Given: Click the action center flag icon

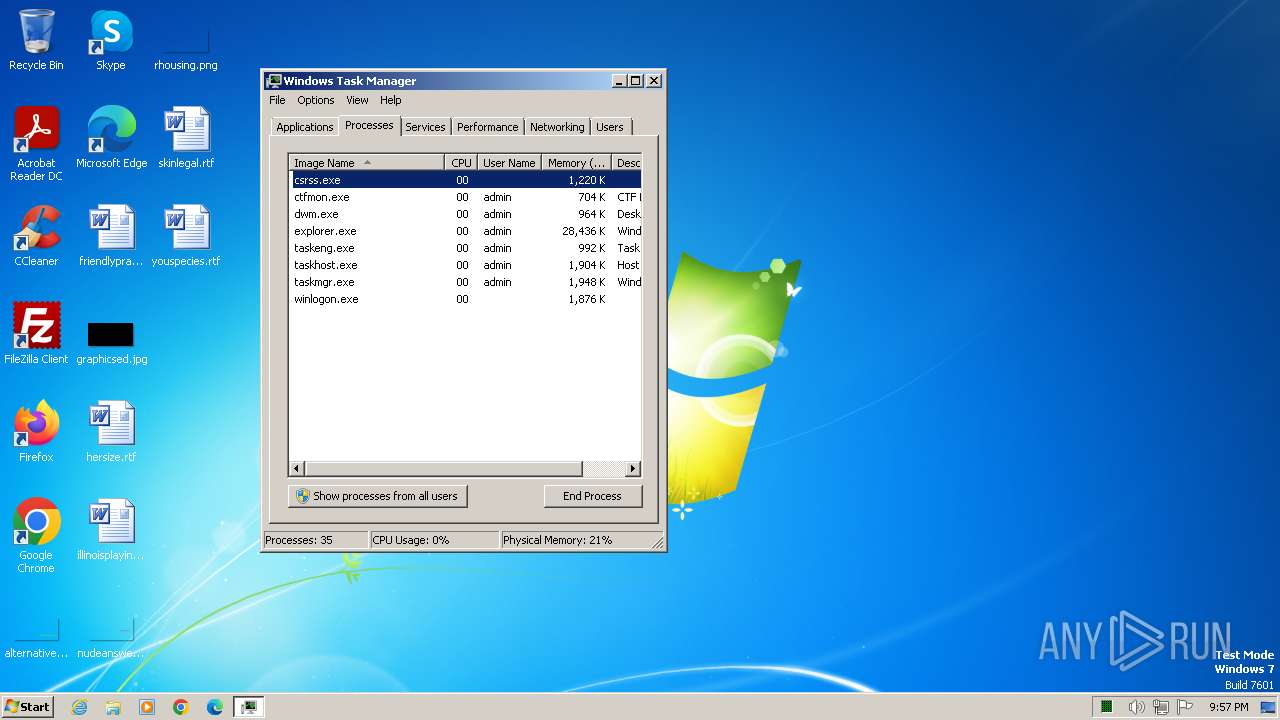Looking at the screenshot, I should point(1184,707).
